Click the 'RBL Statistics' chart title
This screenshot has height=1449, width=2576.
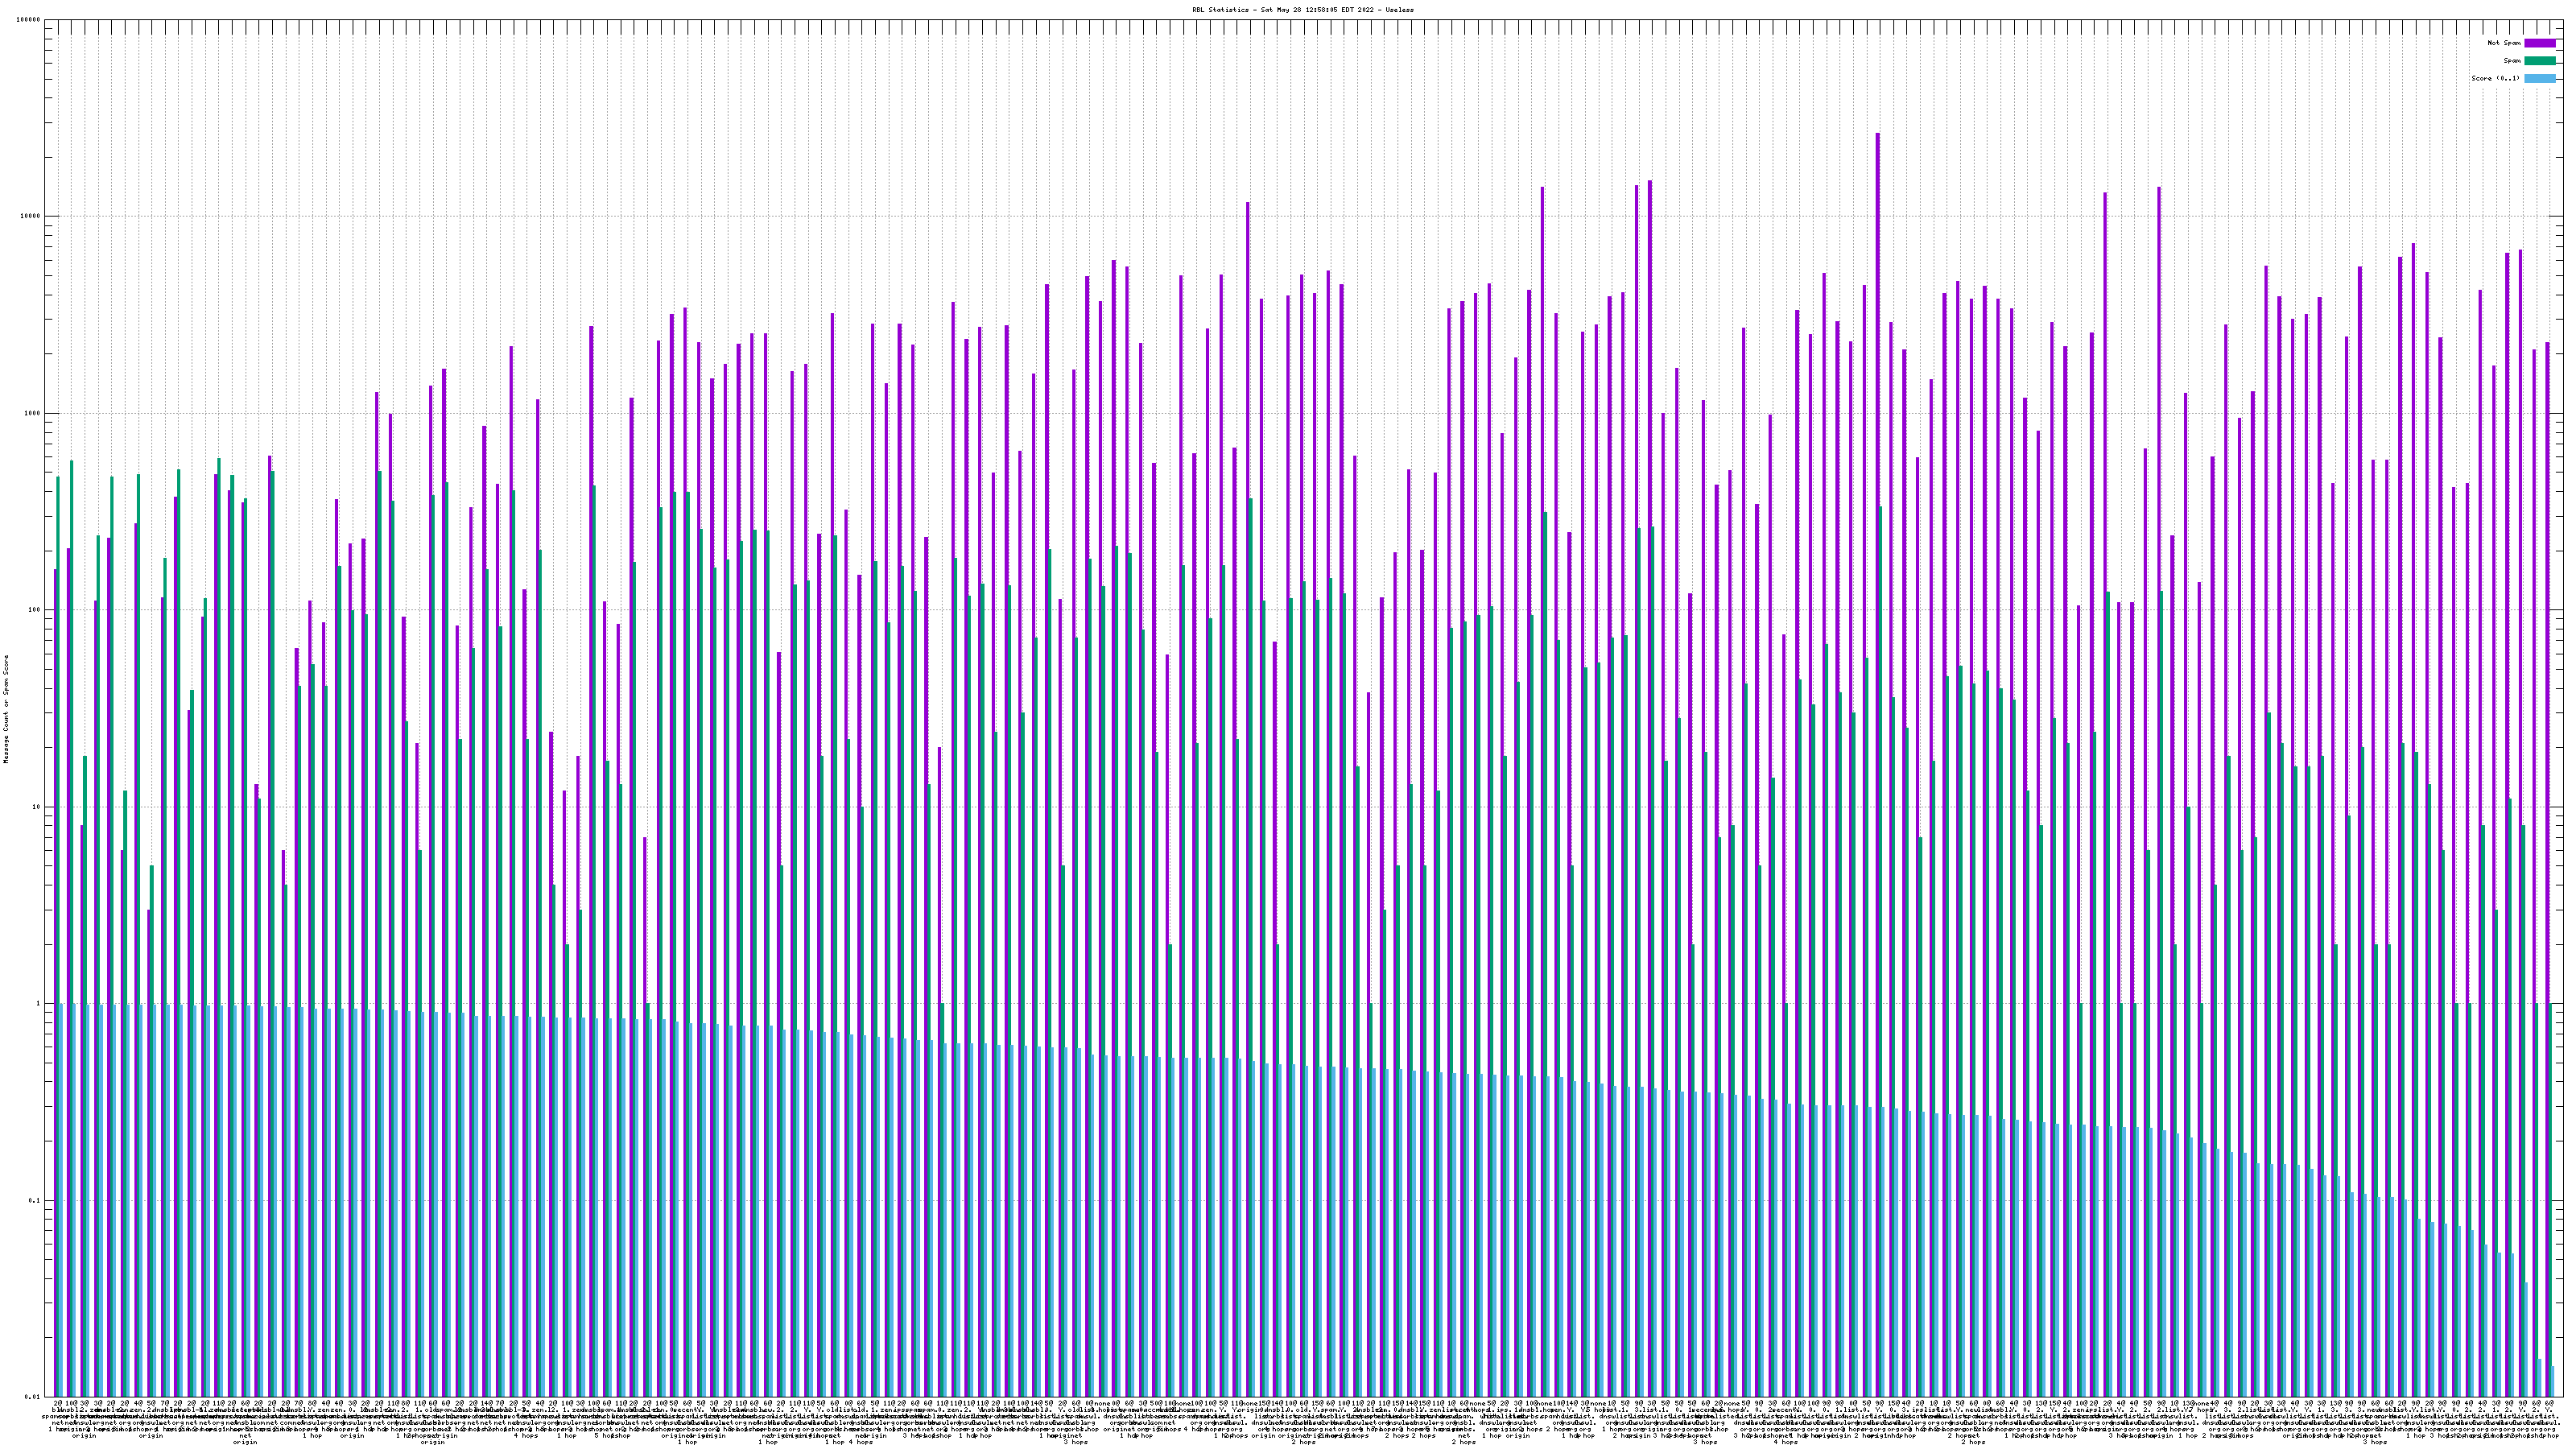point(1302,9)
